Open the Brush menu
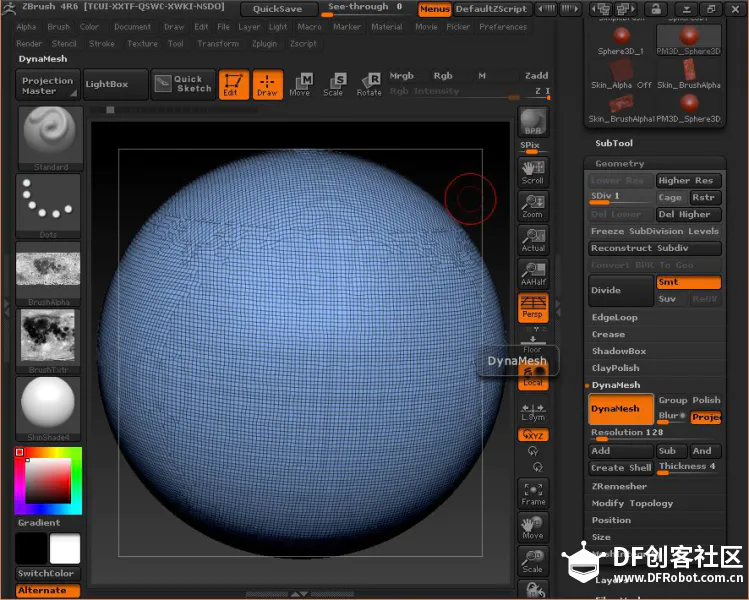 coord(59,27)
